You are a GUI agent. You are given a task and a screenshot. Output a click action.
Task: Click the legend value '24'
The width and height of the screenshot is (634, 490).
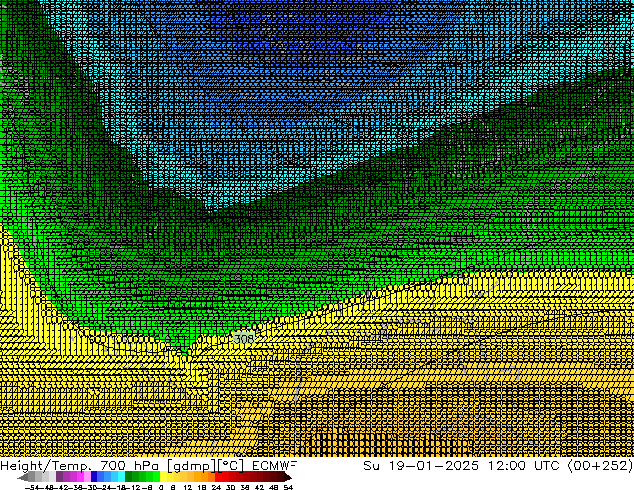[216, 487]
